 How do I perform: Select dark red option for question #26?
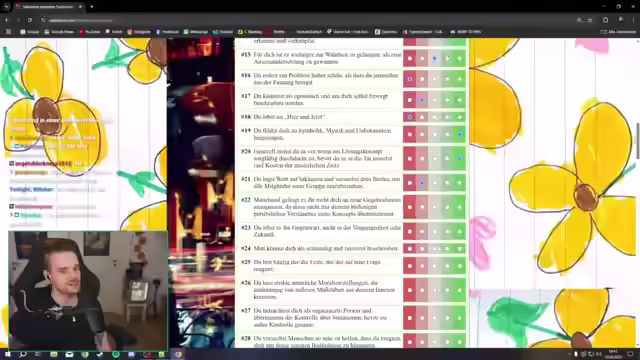409,290
